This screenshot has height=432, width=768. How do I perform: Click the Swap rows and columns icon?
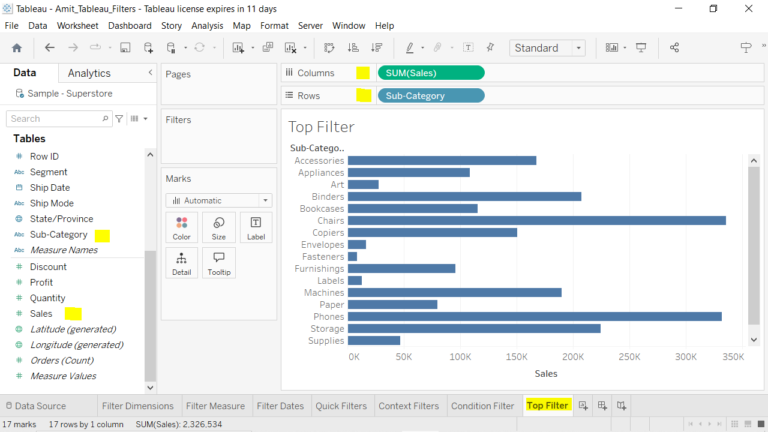[329, 48]
